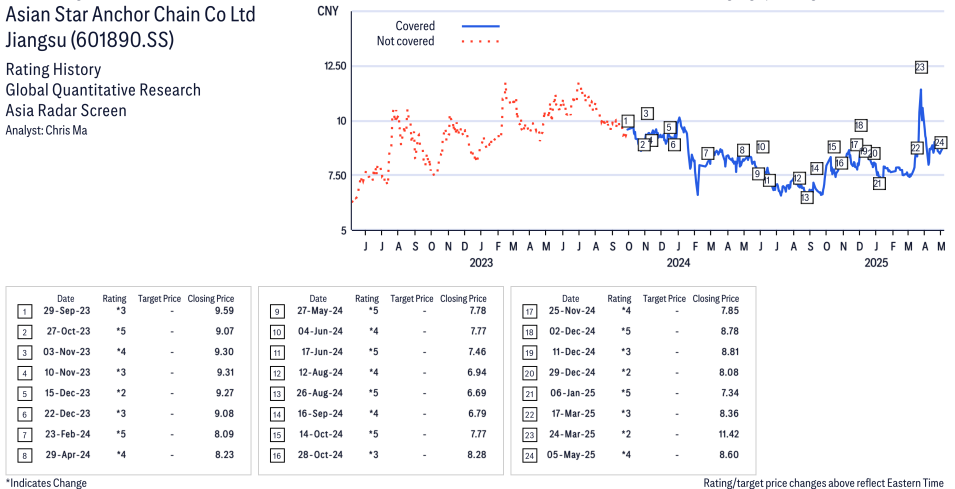
Task: Click the 04-Jun-24 date cell
Action: (319, 331)
